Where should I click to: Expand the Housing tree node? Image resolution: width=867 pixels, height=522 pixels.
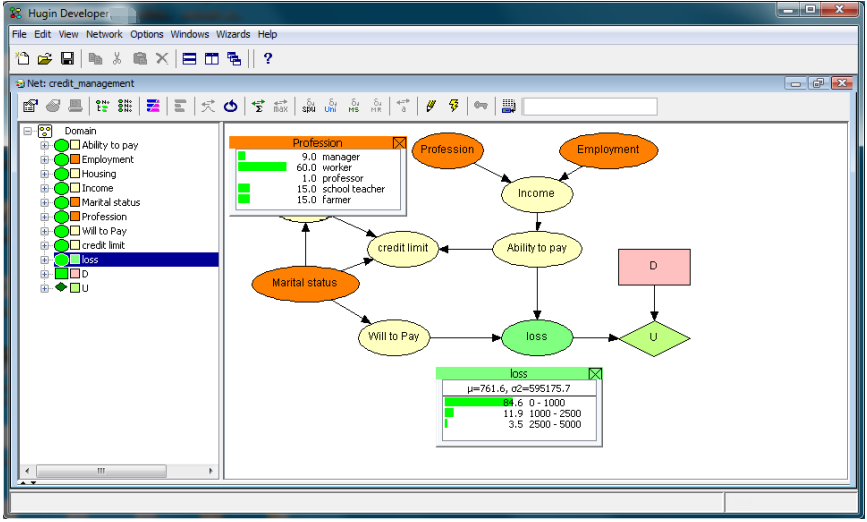coord(45,174)
